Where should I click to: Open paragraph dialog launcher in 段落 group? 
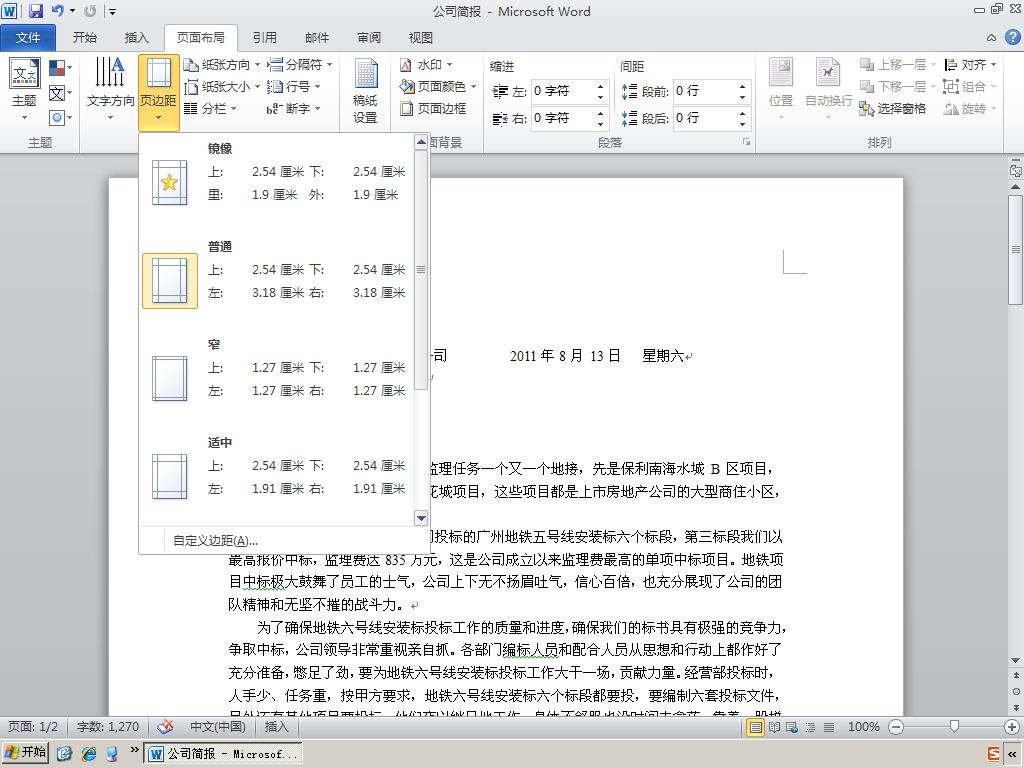[x=746, y=142]
